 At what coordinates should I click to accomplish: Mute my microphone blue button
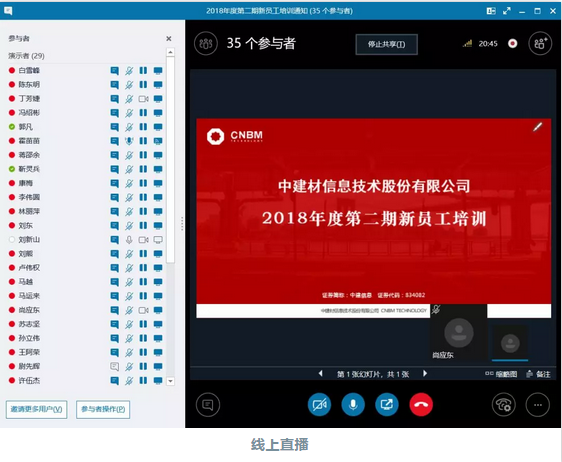click(353, 405)
